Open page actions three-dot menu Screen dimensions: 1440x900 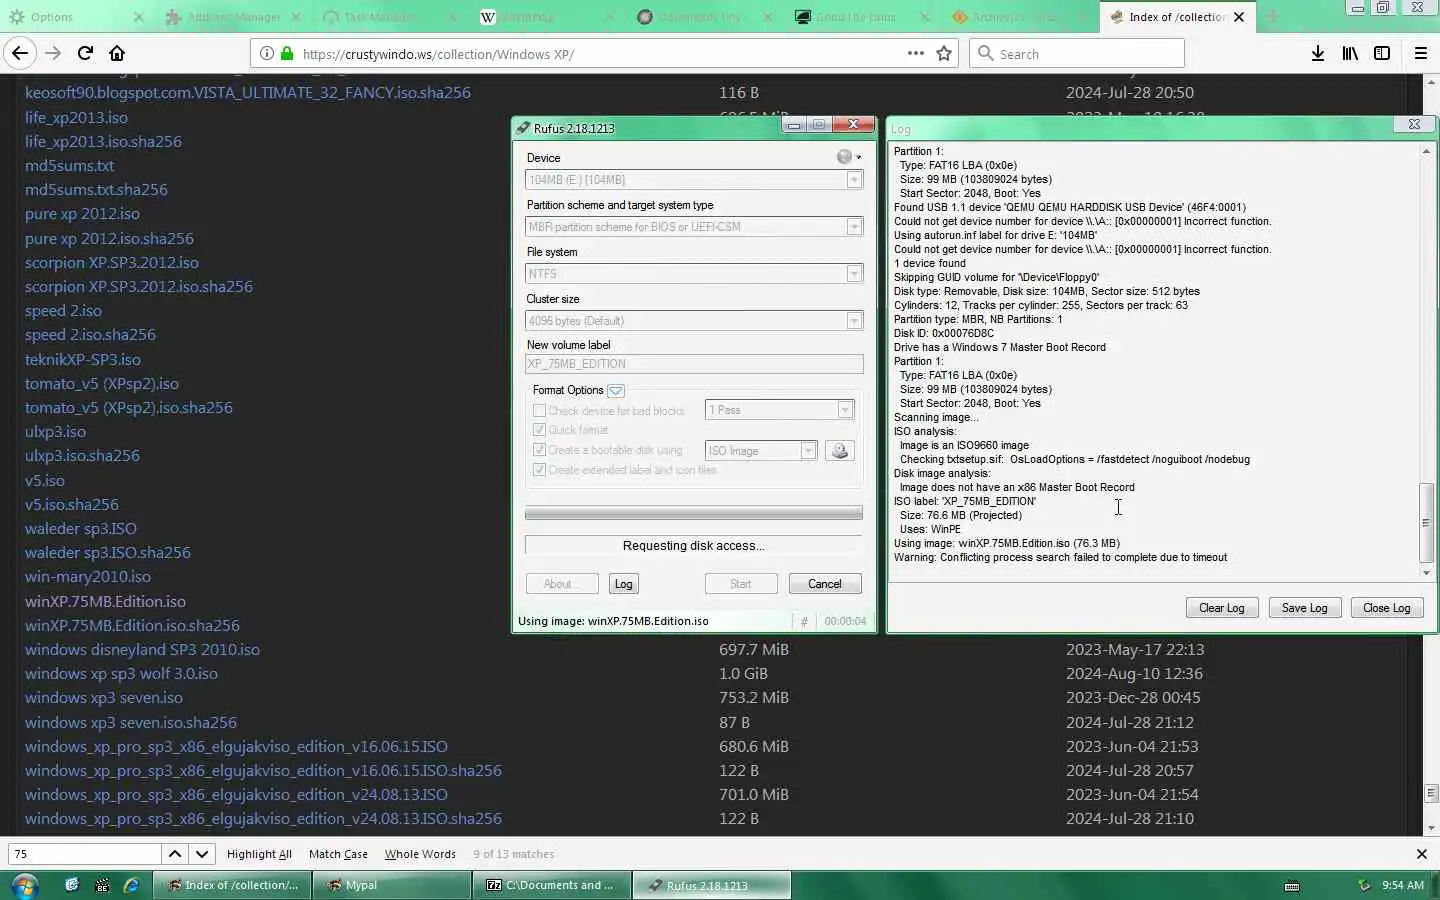coord(915,53)
